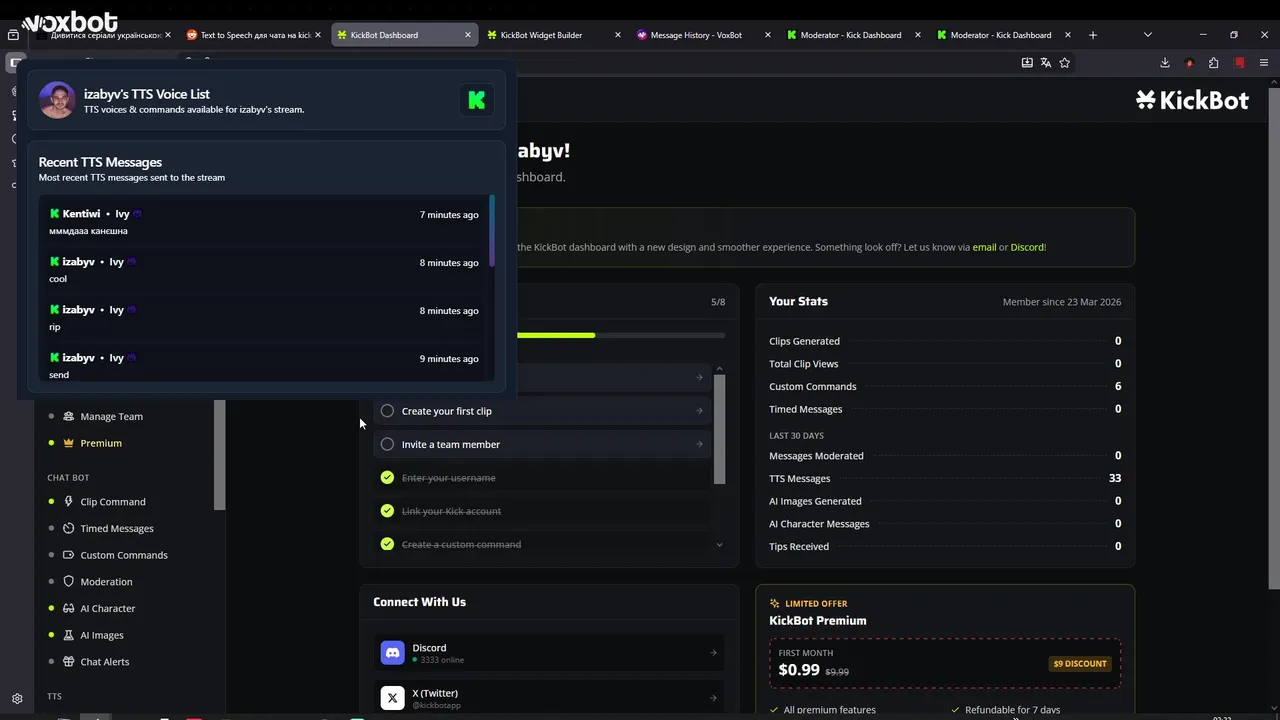
Task: Switch to the Text to Speech для чата tab
Action: [x=254, y=35]
